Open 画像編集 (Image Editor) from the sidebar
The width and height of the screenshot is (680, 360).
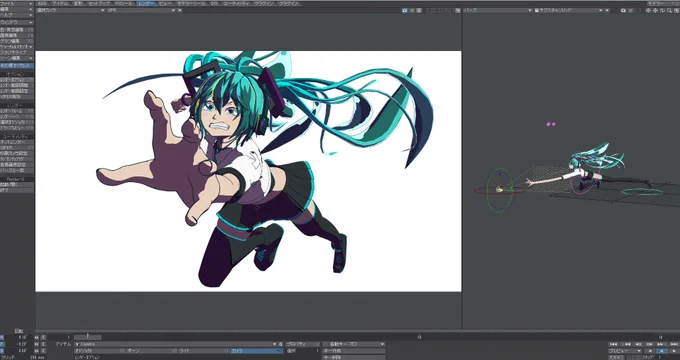coord(16,35)
